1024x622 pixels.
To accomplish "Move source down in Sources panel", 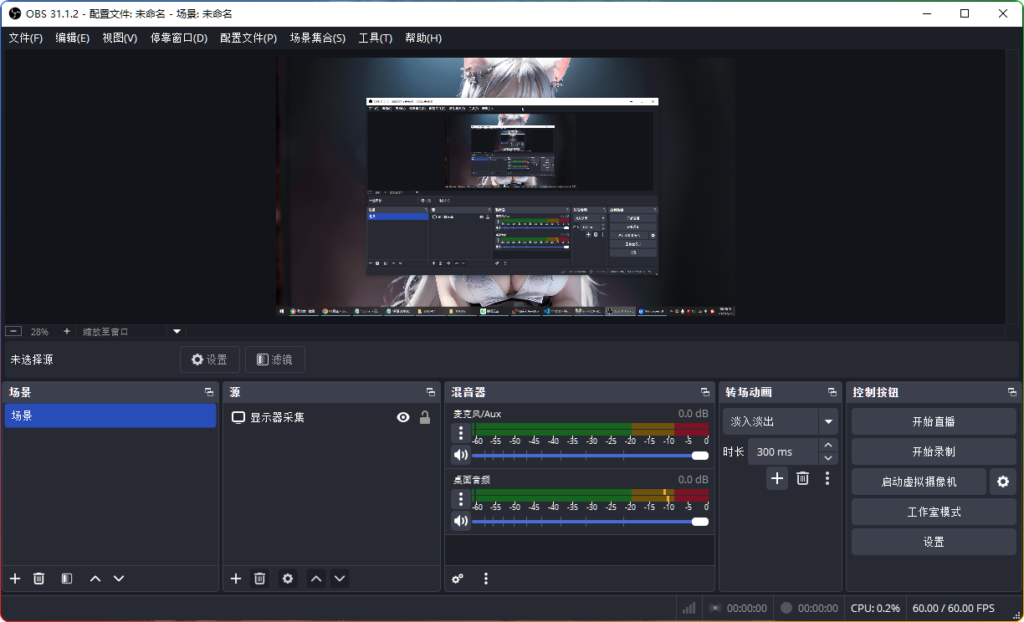I will point(340,578).
